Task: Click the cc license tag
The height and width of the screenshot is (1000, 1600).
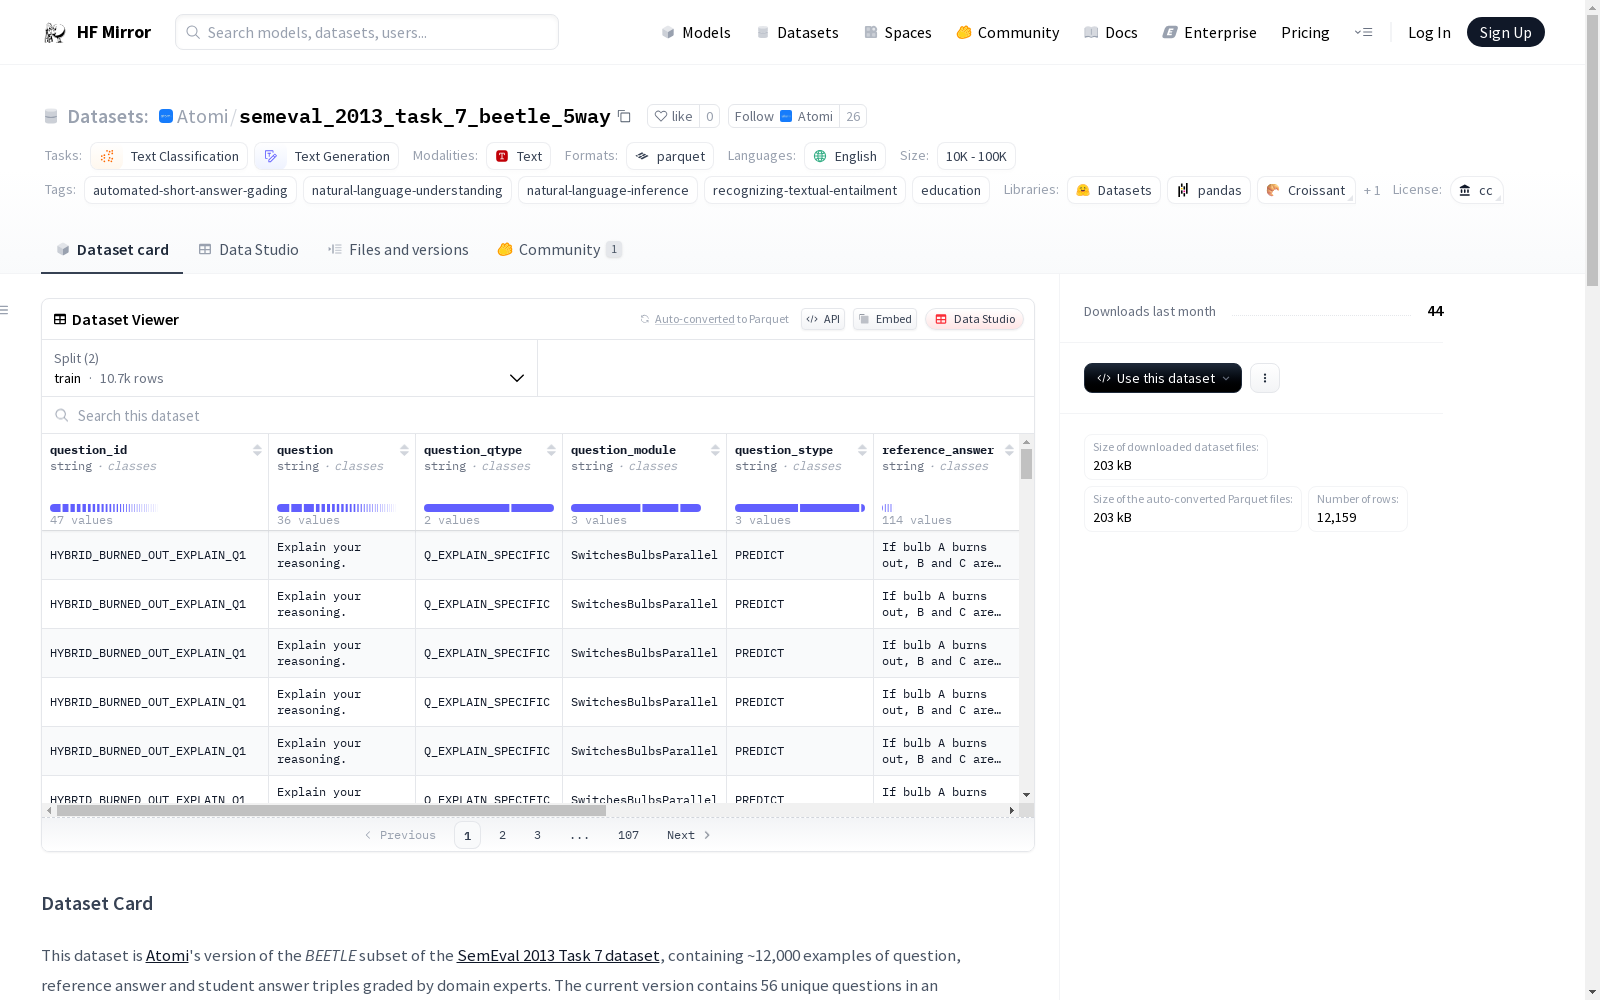Action: [x=1476, y=190]
